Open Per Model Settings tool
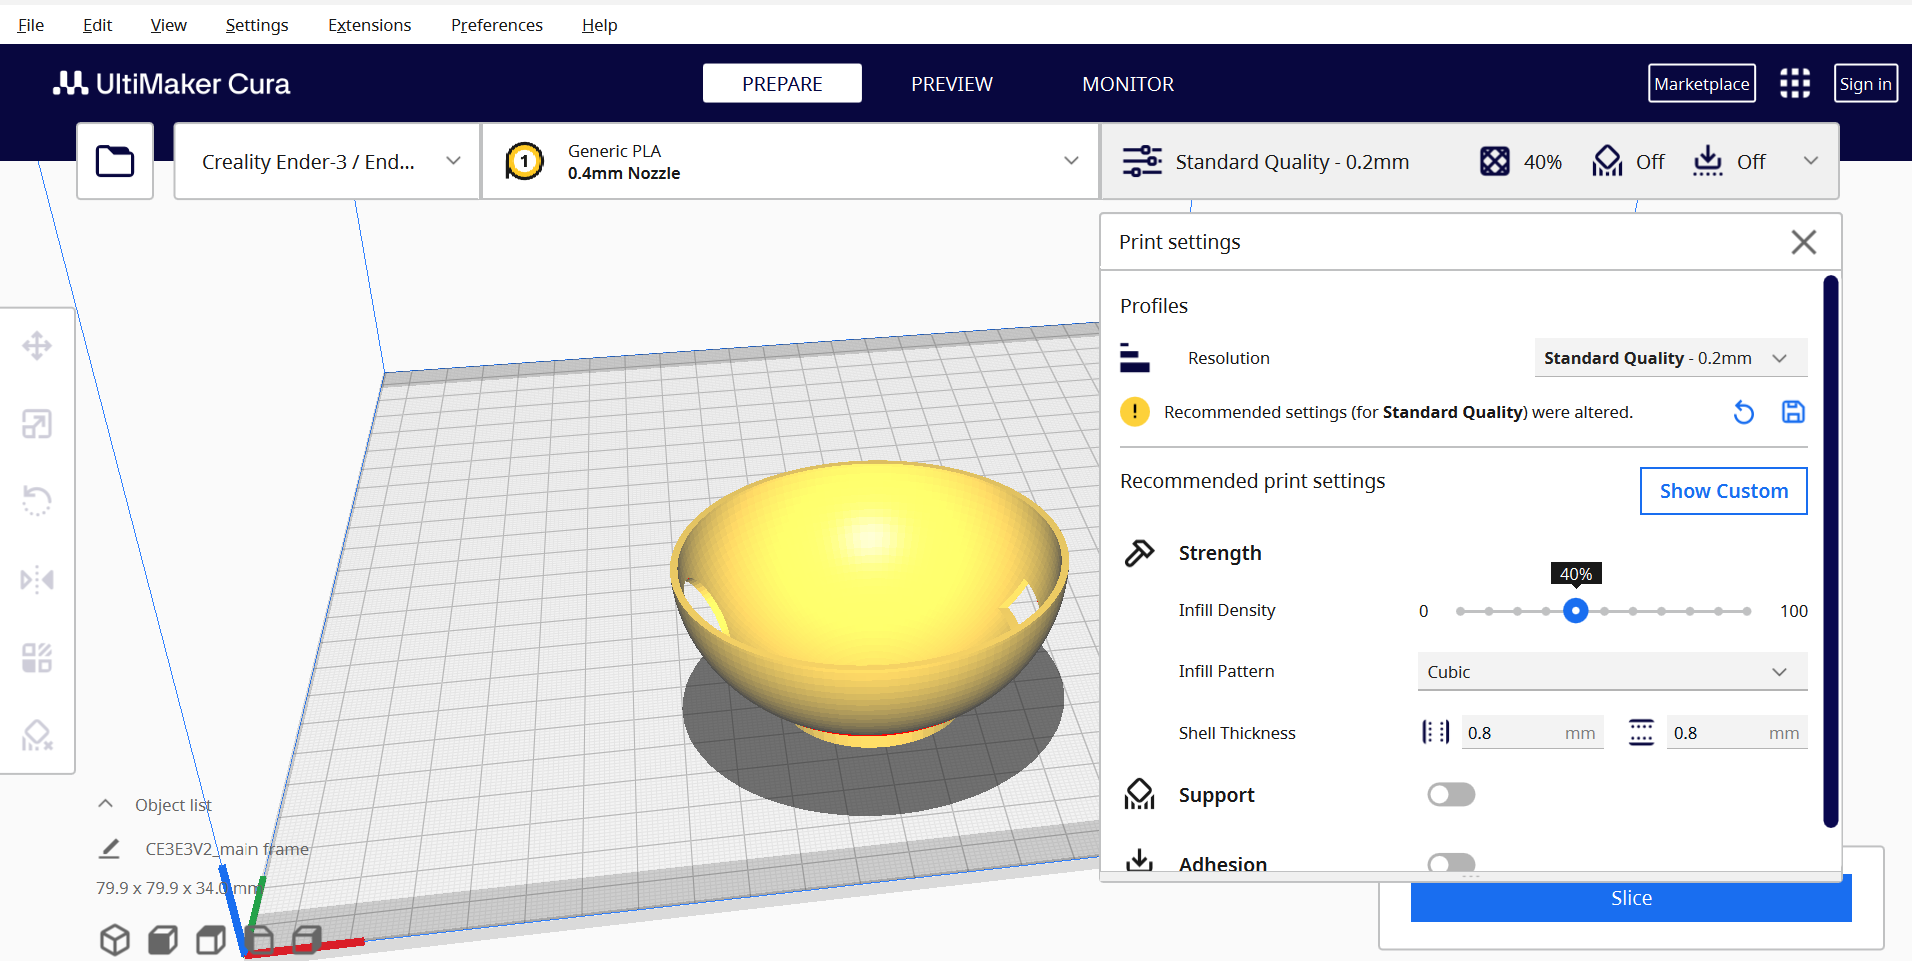 click(x=37, y=657)
